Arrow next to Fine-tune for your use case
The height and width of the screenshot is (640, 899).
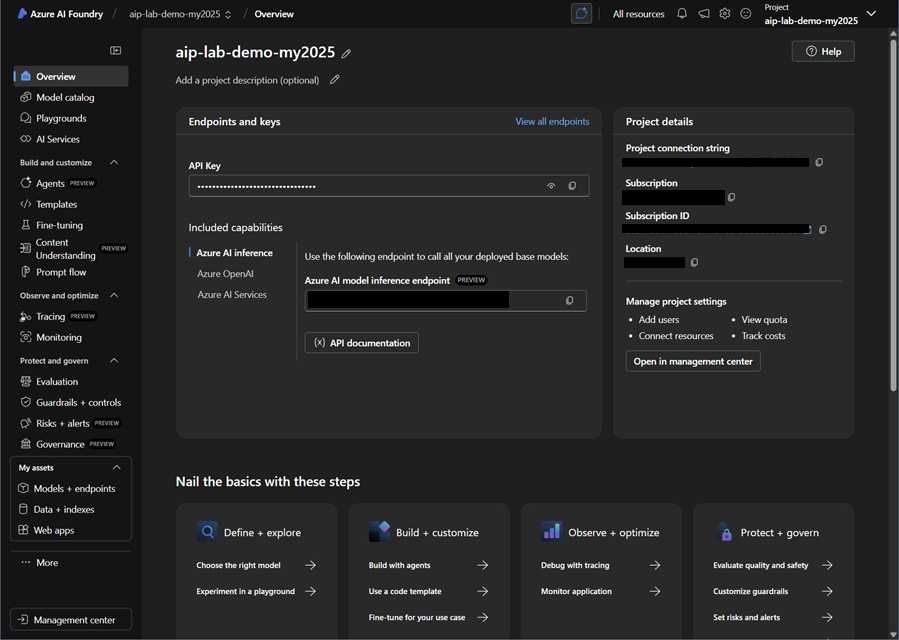tap(483, 618)
